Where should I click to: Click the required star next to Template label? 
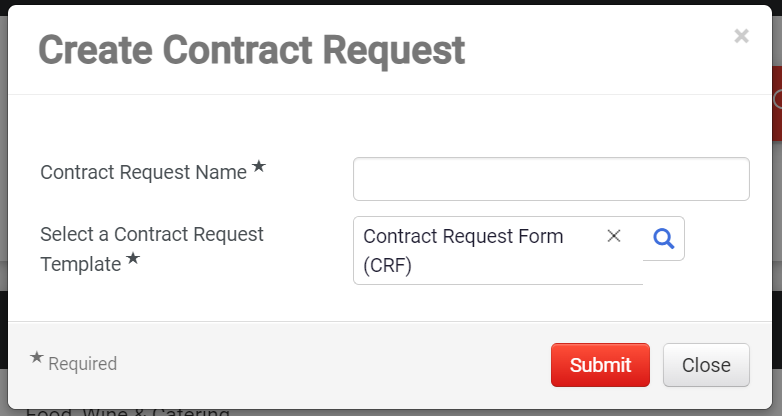point(133,258)
